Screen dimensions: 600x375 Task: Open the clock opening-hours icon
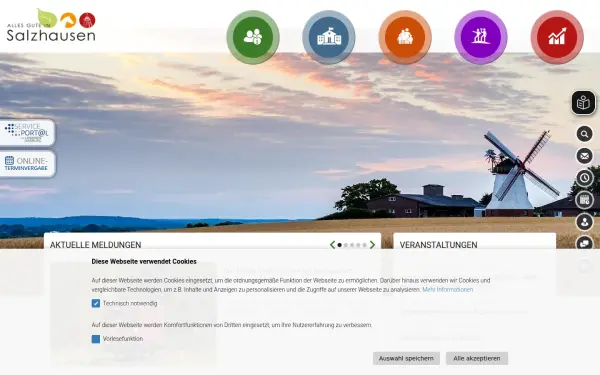point(584,178)
